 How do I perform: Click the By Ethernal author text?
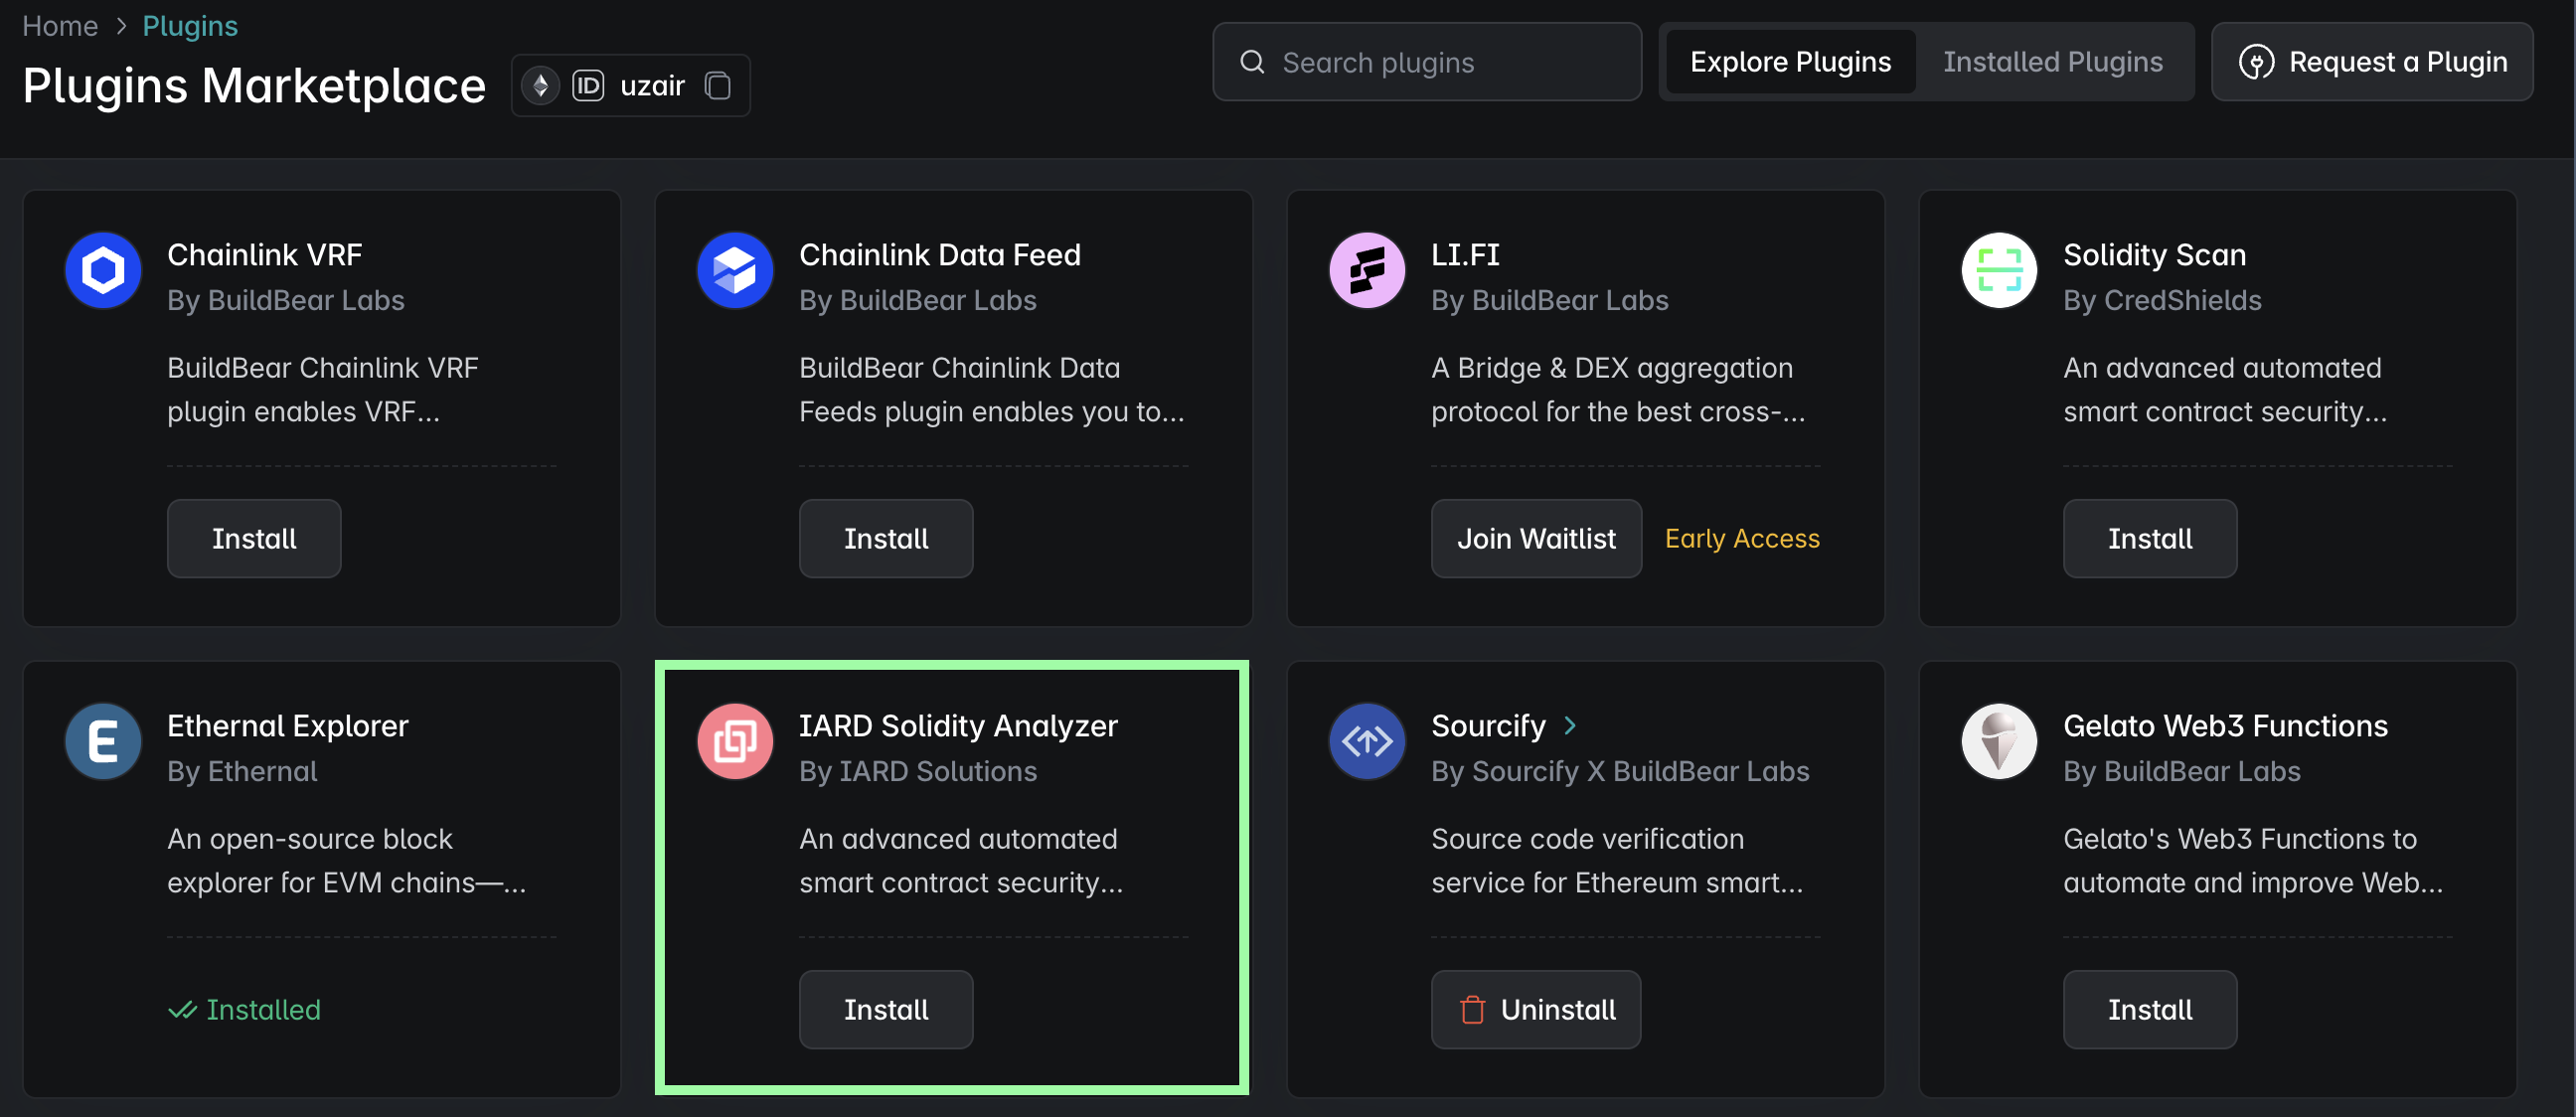[242, 772]
